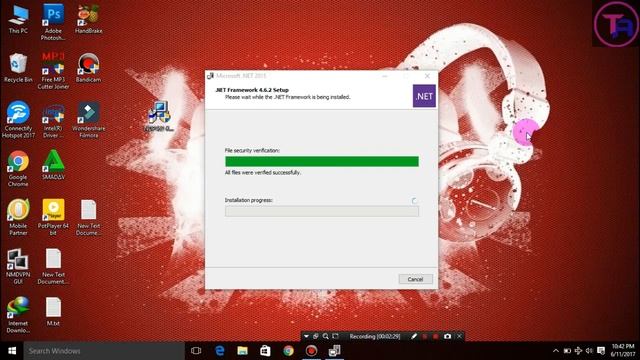The width and height of the screenshot is (640, 360).
Task: Select the Wondershare Filmora shortcut
Action: click(x=88, y=120)
